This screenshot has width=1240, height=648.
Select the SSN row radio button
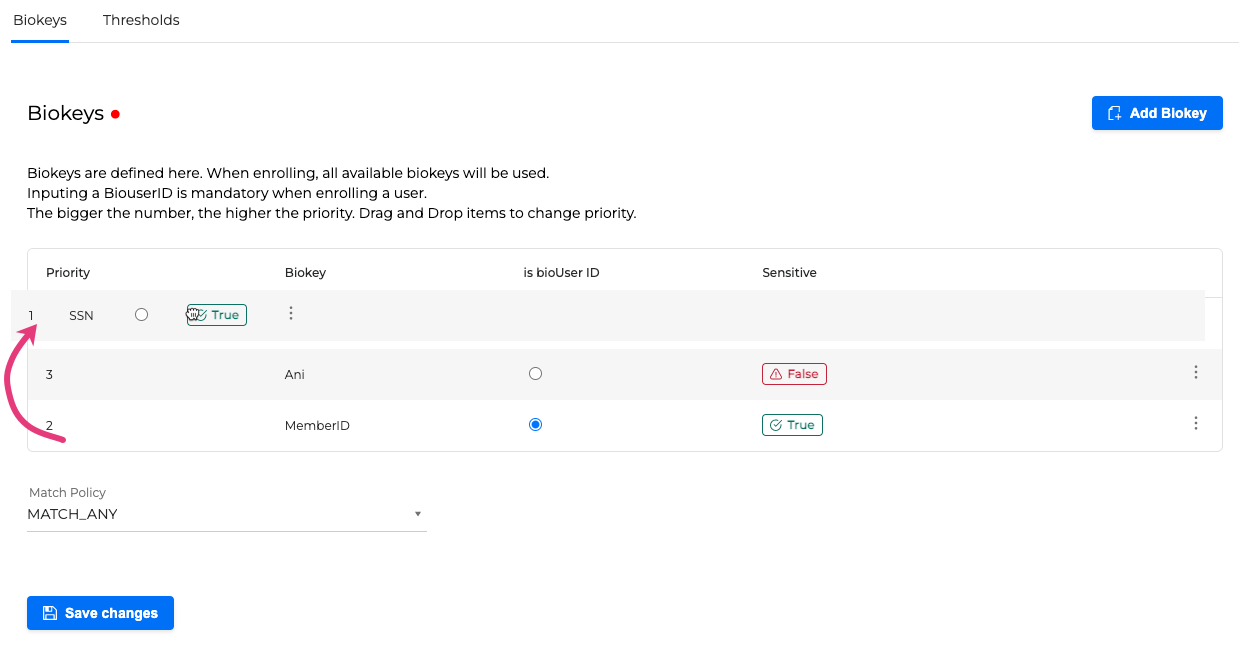141,314
